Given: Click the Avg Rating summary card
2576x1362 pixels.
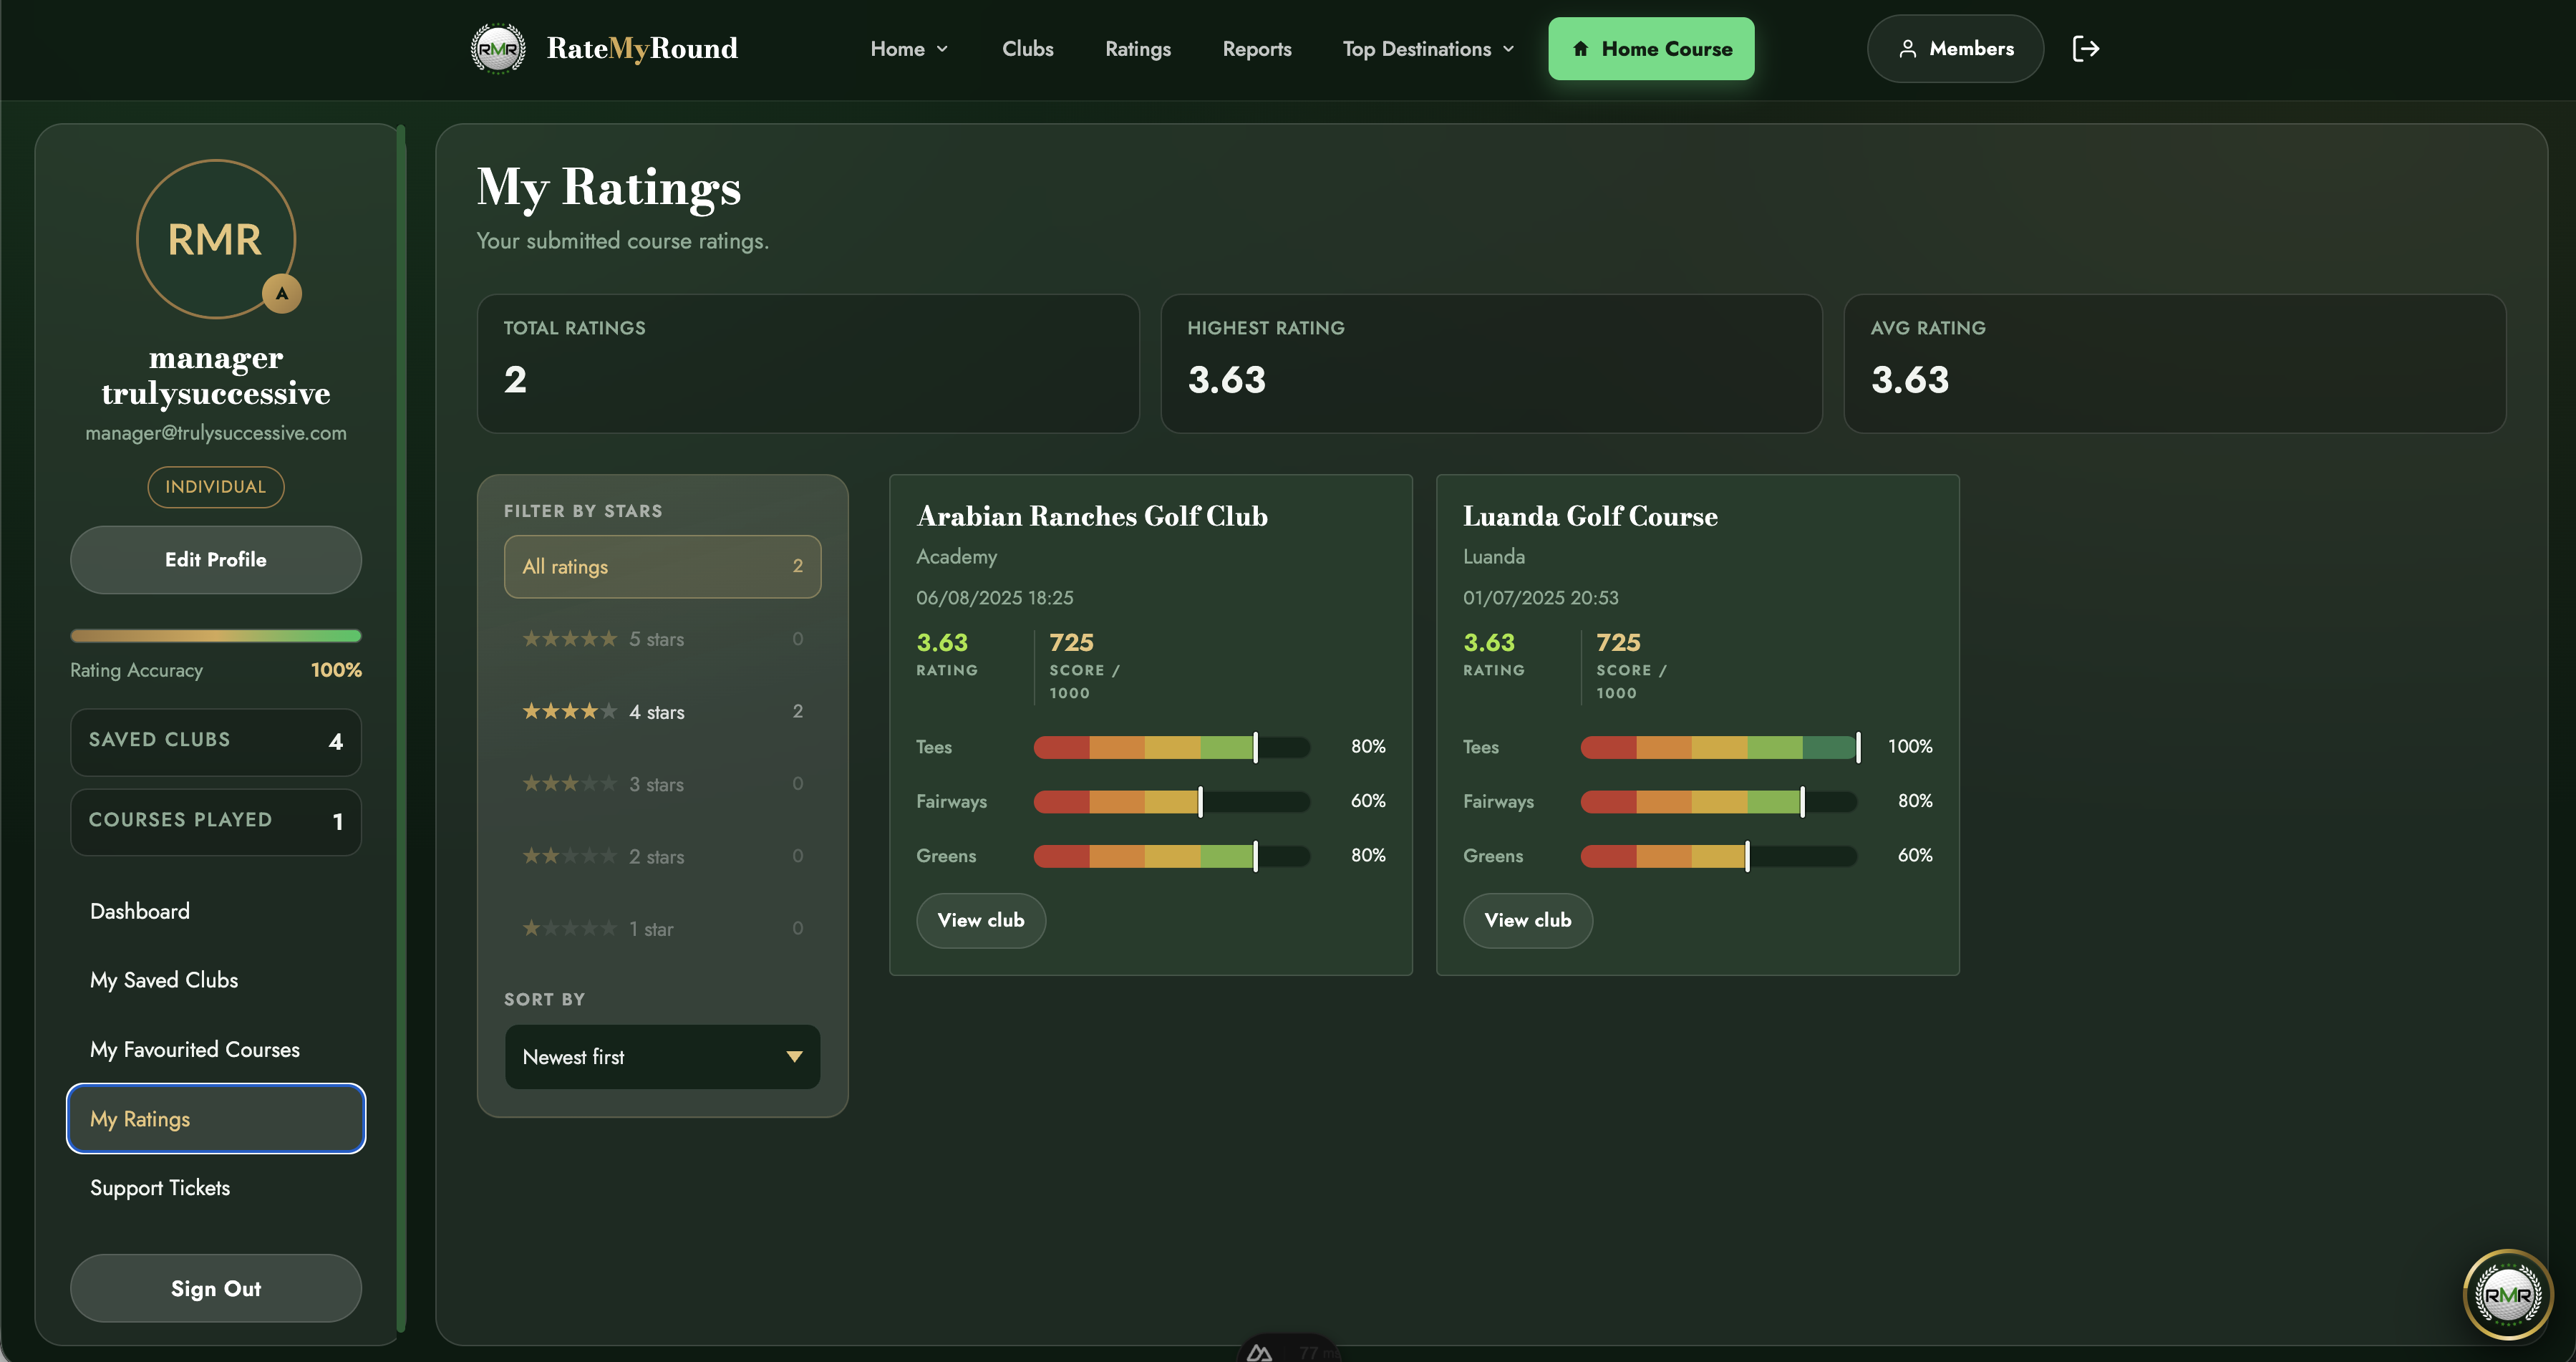Looking at the screenshot, I should point(2174,363).
